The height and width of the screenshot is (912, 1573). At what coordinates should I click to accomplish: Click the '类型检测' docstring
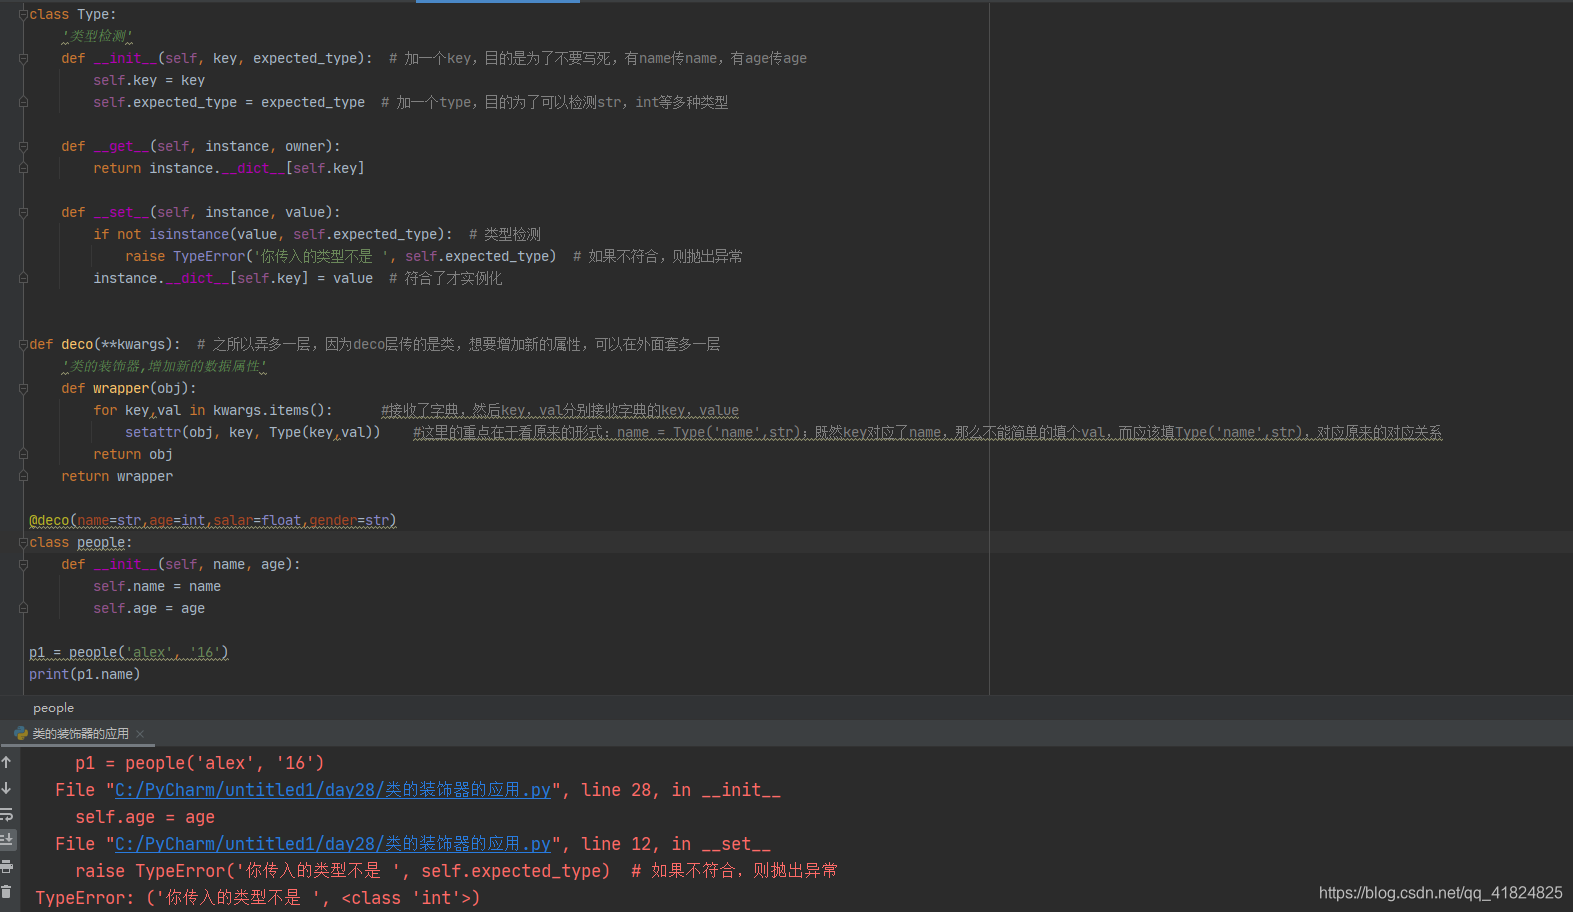(97, 36)
